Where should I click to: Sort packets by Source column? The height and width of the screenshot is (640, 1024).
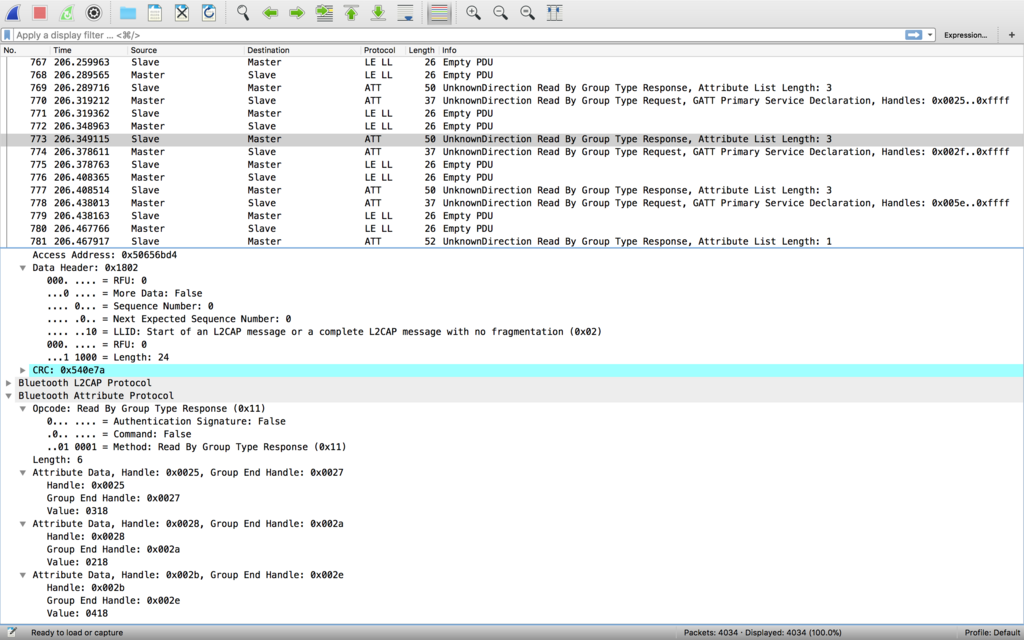pos(186,50)
